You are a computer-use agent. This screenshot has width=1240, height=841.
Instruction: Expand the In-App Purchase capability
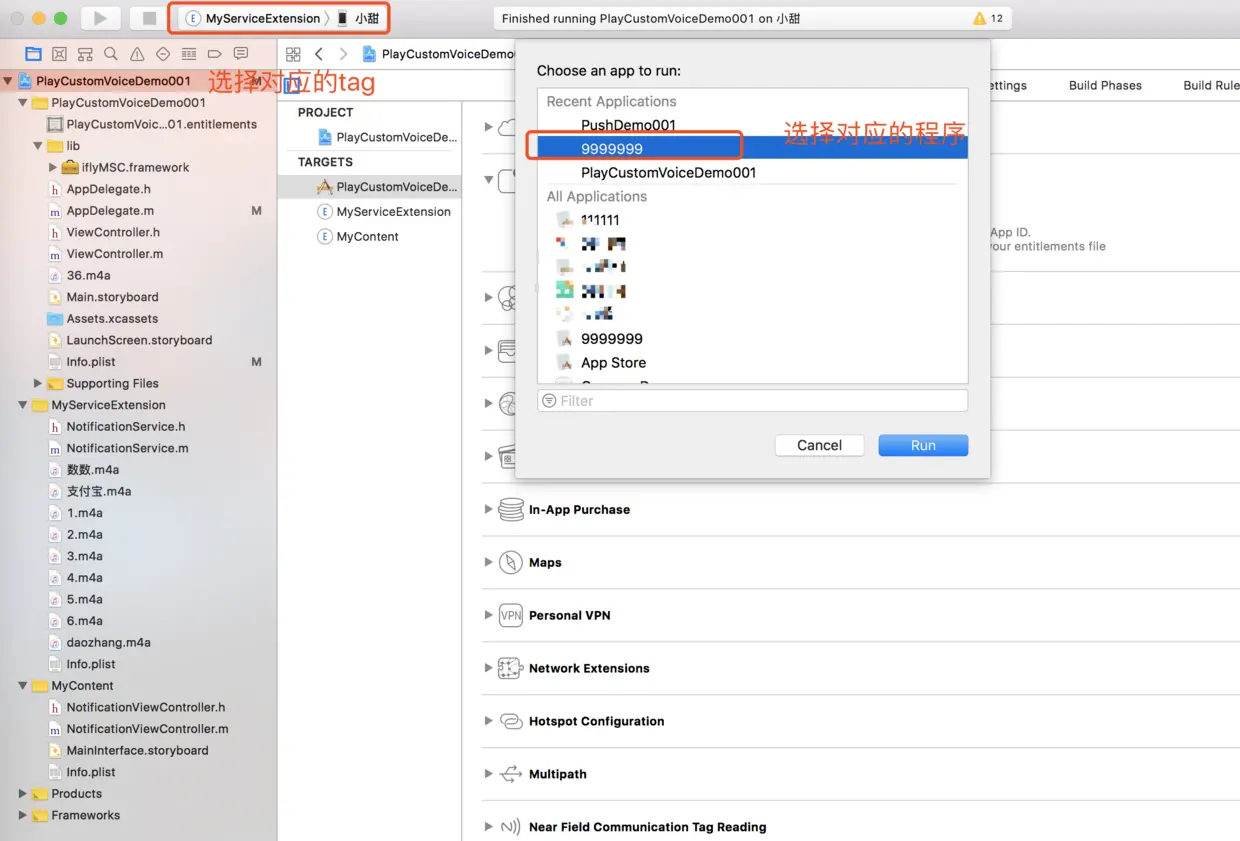click(489, 509)
